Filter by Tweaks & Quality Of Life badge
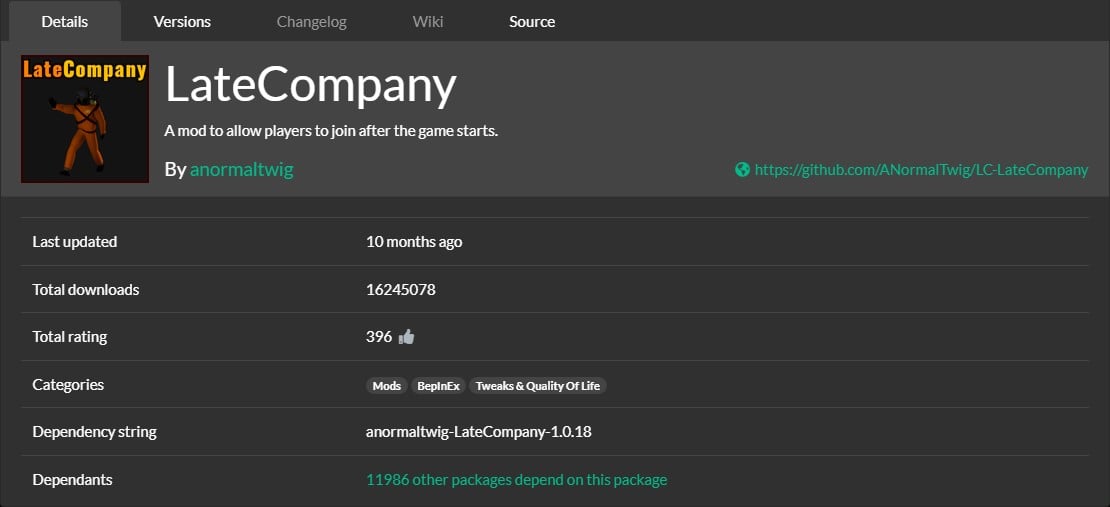This screenshot has width=1110, height=507. pyautogui.click(x=537, y=386)
